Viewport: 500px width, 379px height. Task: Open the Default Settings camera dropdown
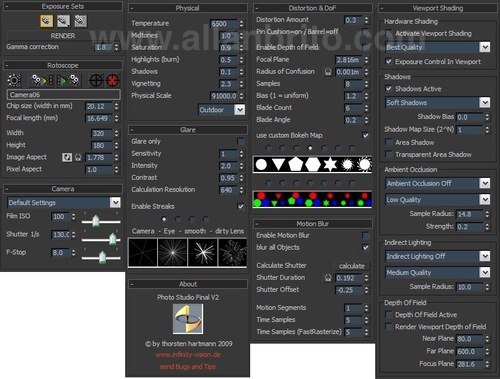point(64,202)
